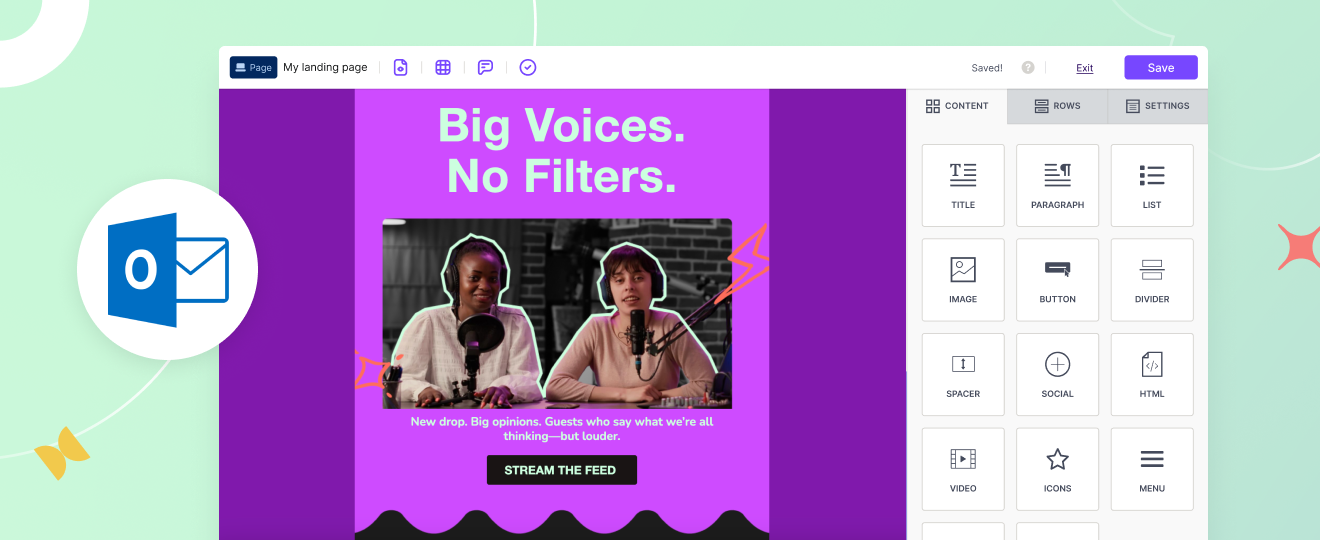Select the Social content block
The width and height of the screenshot is (1320, 540).
pos(1057,374)
